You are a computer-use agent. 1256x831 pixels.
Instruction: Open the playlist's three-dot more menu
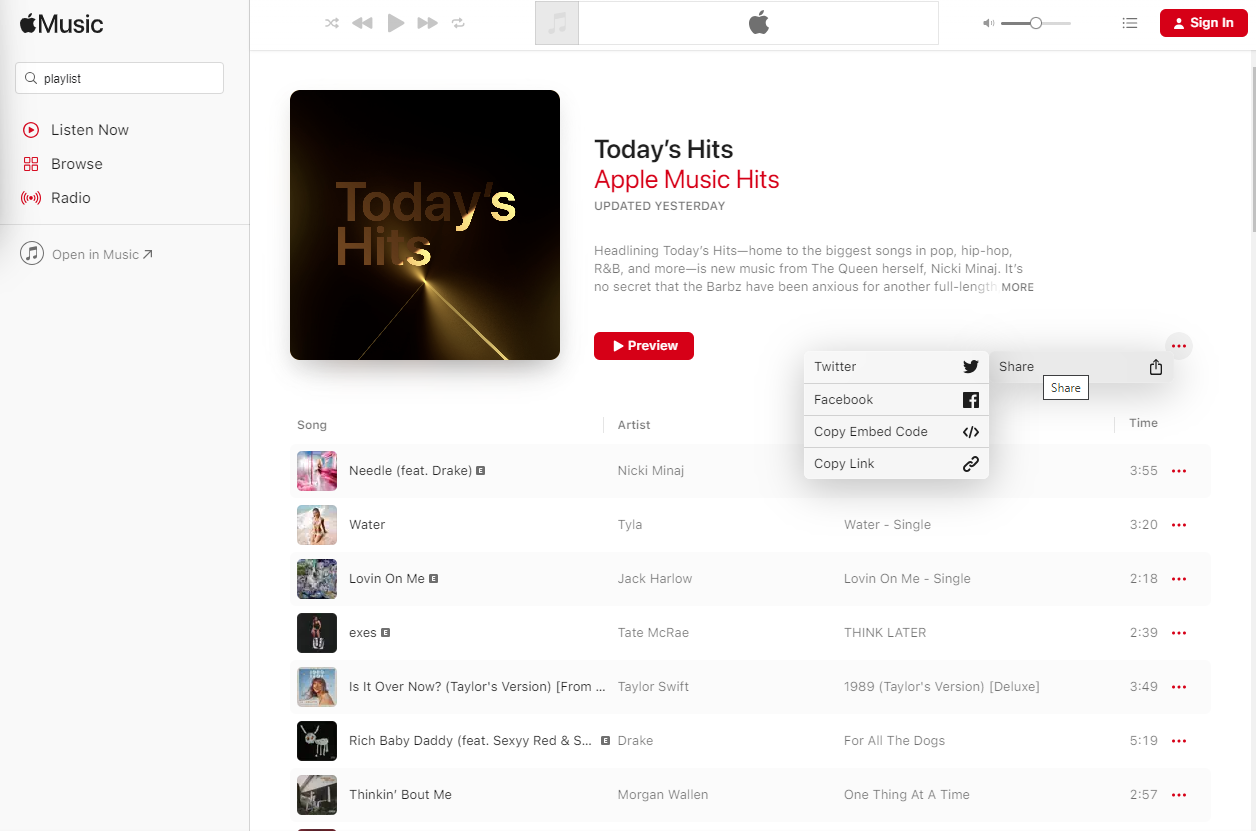point(1179,346)
